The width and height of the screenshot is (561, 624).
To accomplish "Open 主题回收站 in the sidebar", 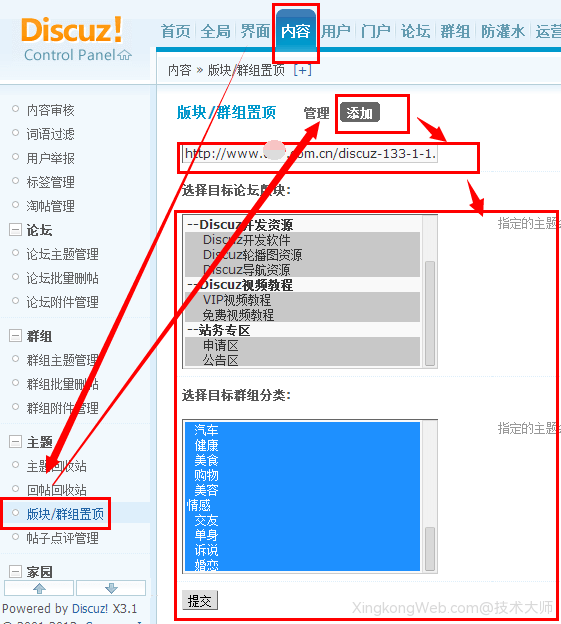I will pyautogui.click(x=56, y=466).
